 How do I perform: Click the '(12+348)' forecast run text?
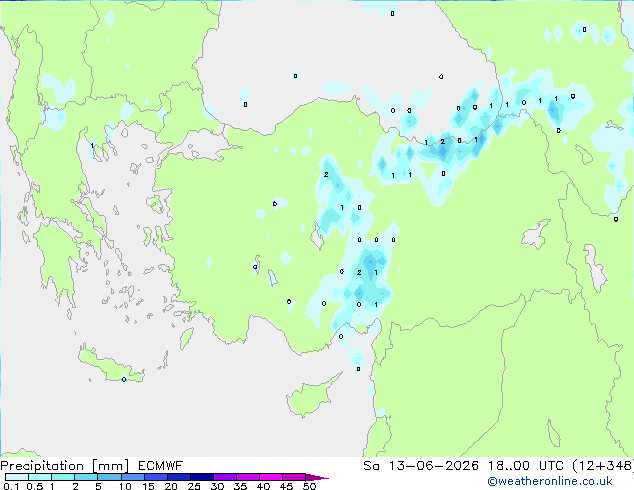[603, 466]
